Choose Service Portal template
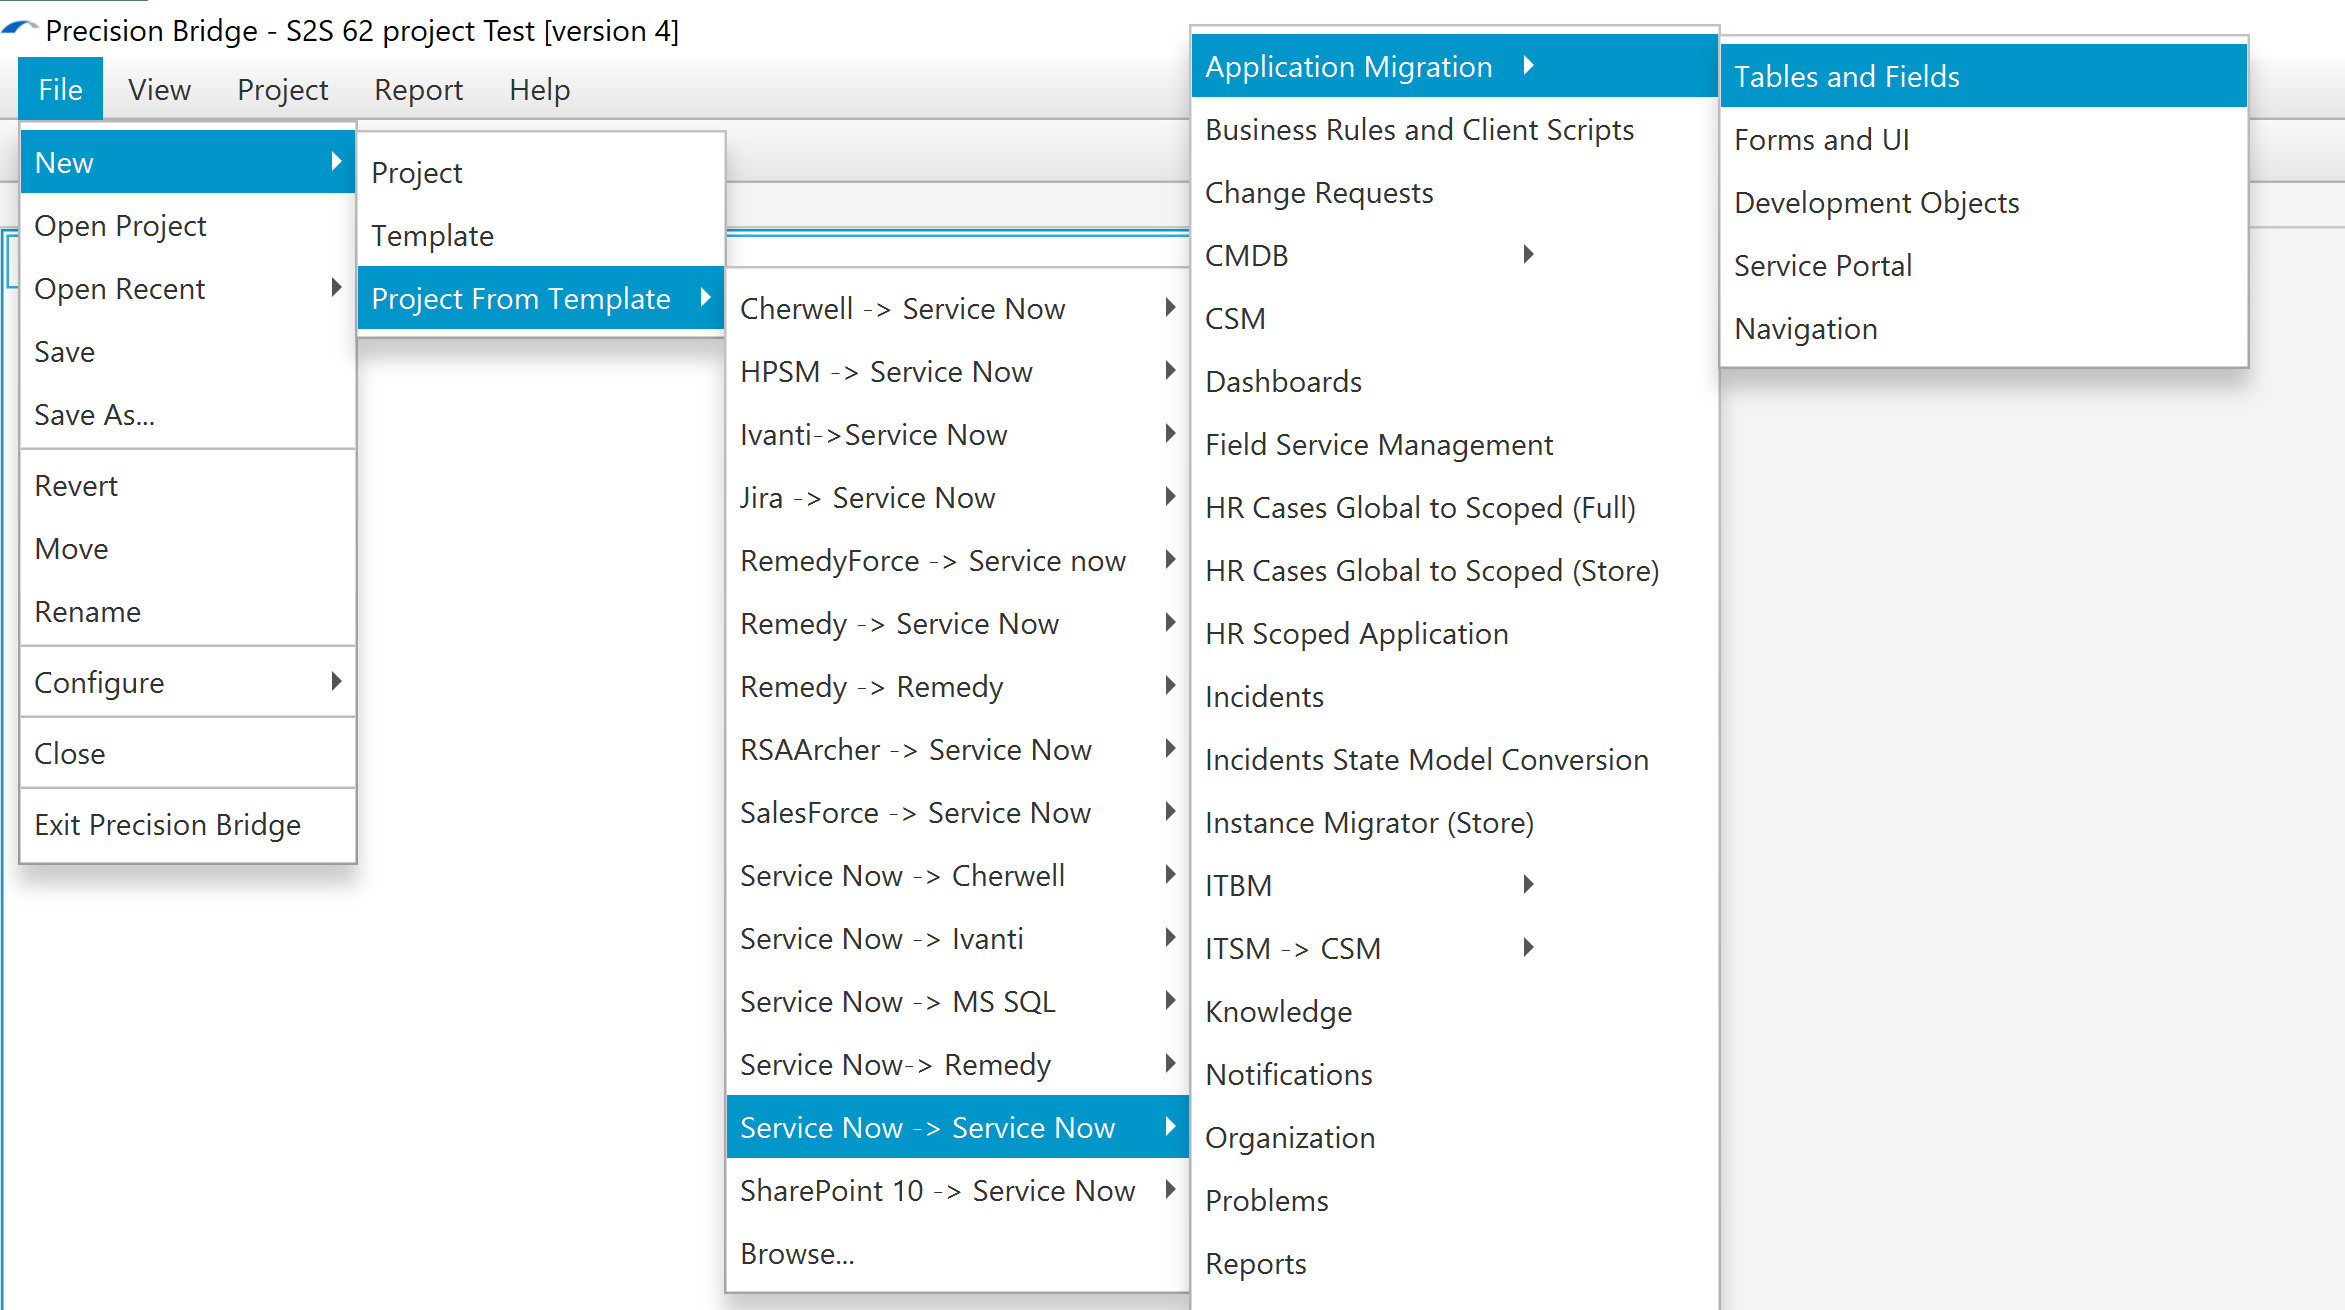 tap(1984, 265)
